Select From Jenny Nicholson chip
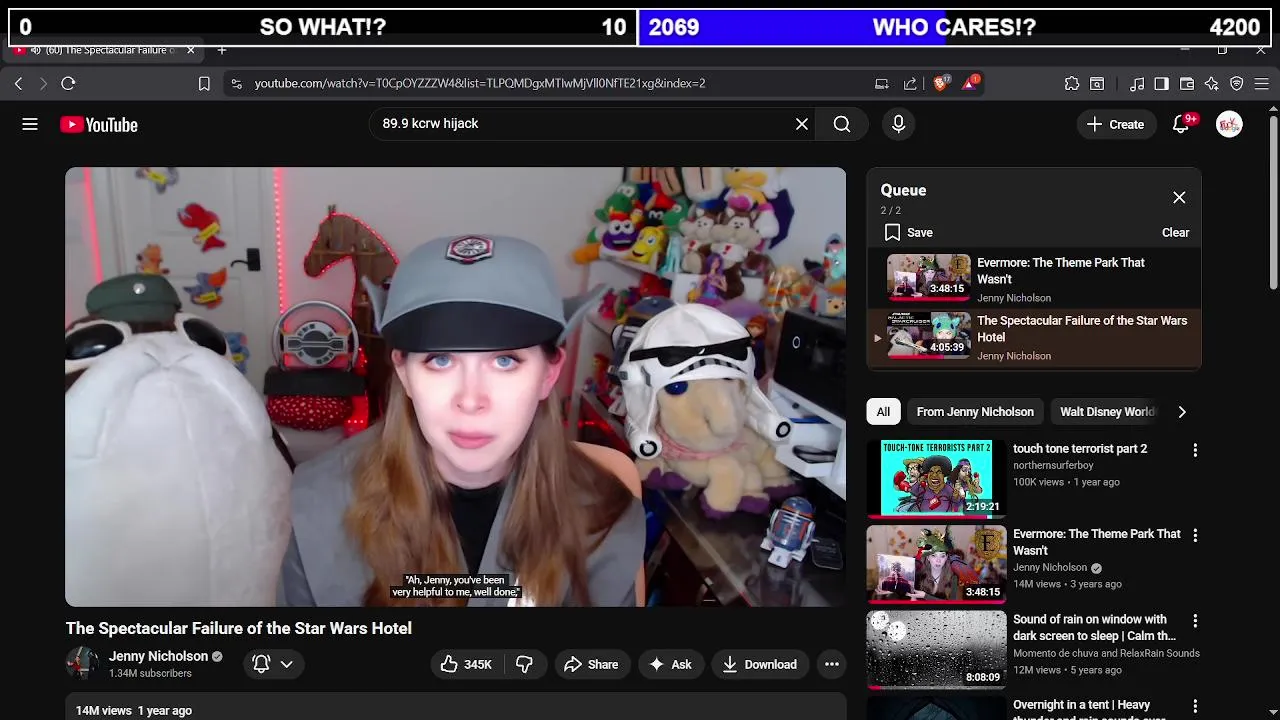Image resolution: width=1280 pixels, height=720 pixels. (x=975, y=412)
